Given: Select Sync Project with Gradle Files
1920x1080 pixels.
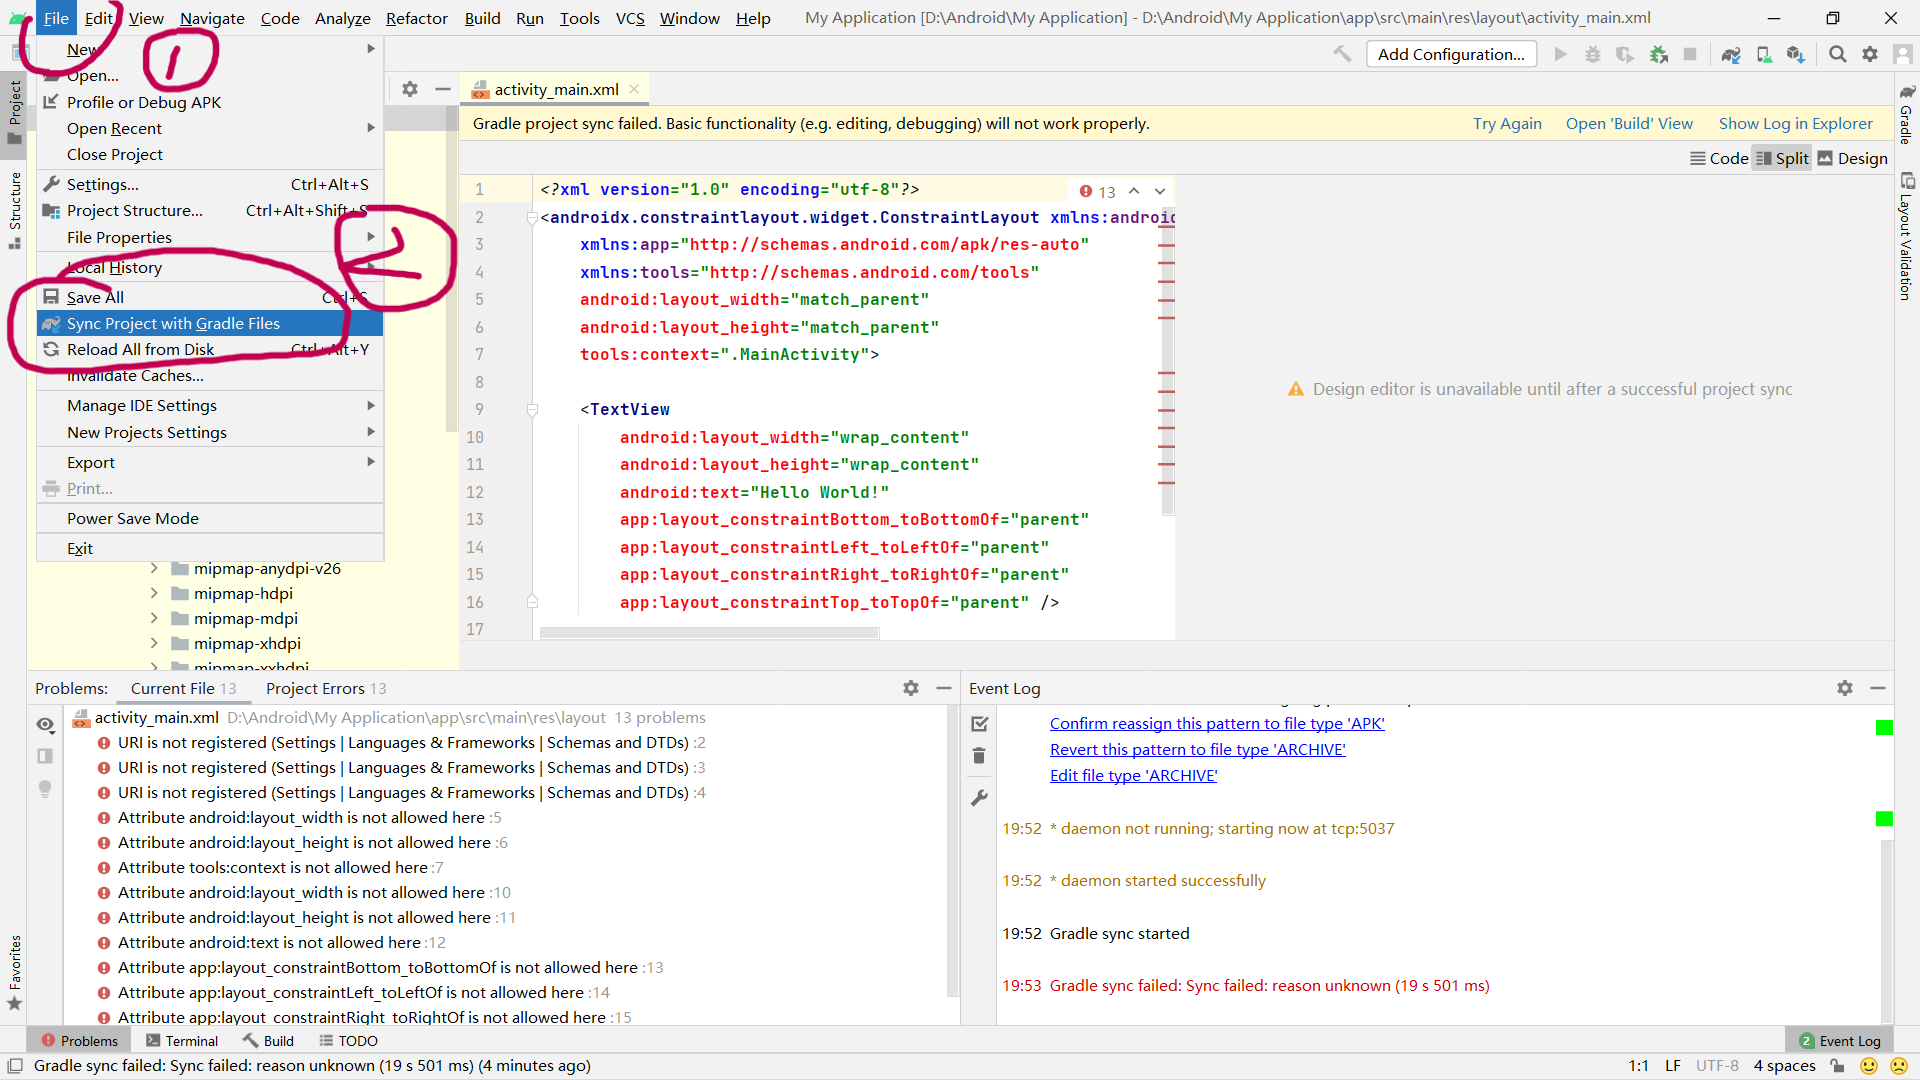Looking at the screenshot, I should click(x=173, y=323).
